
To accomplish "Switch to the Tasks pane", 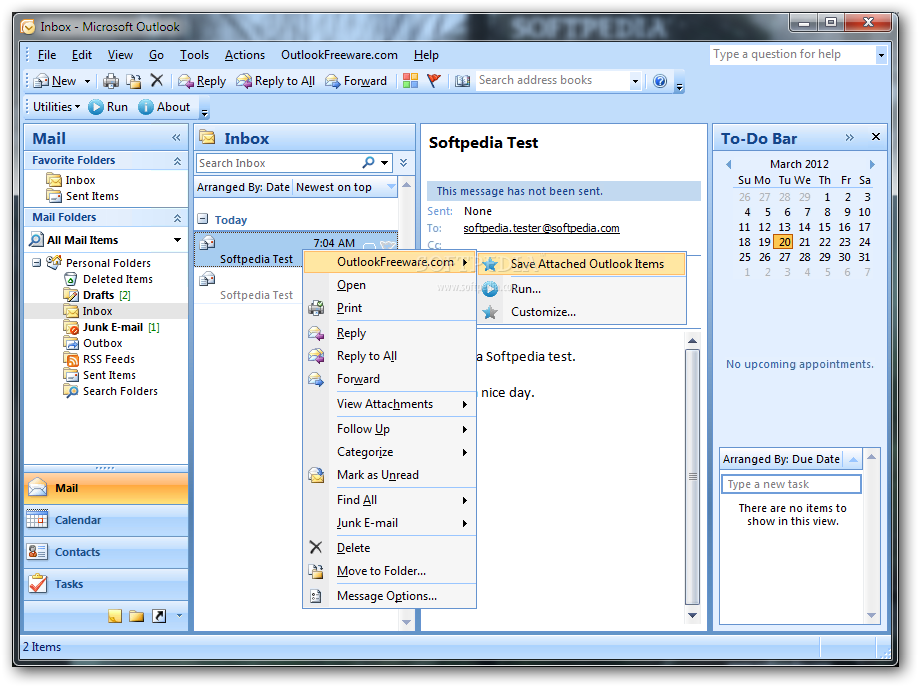I will pyautogui.click(x=106, y=584).
